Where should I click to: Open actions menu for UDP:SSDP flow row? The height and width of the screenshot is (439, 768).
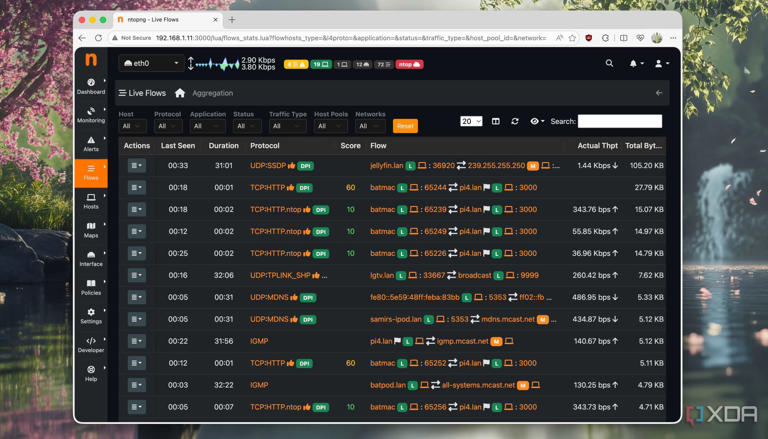(x=137, y=166)
